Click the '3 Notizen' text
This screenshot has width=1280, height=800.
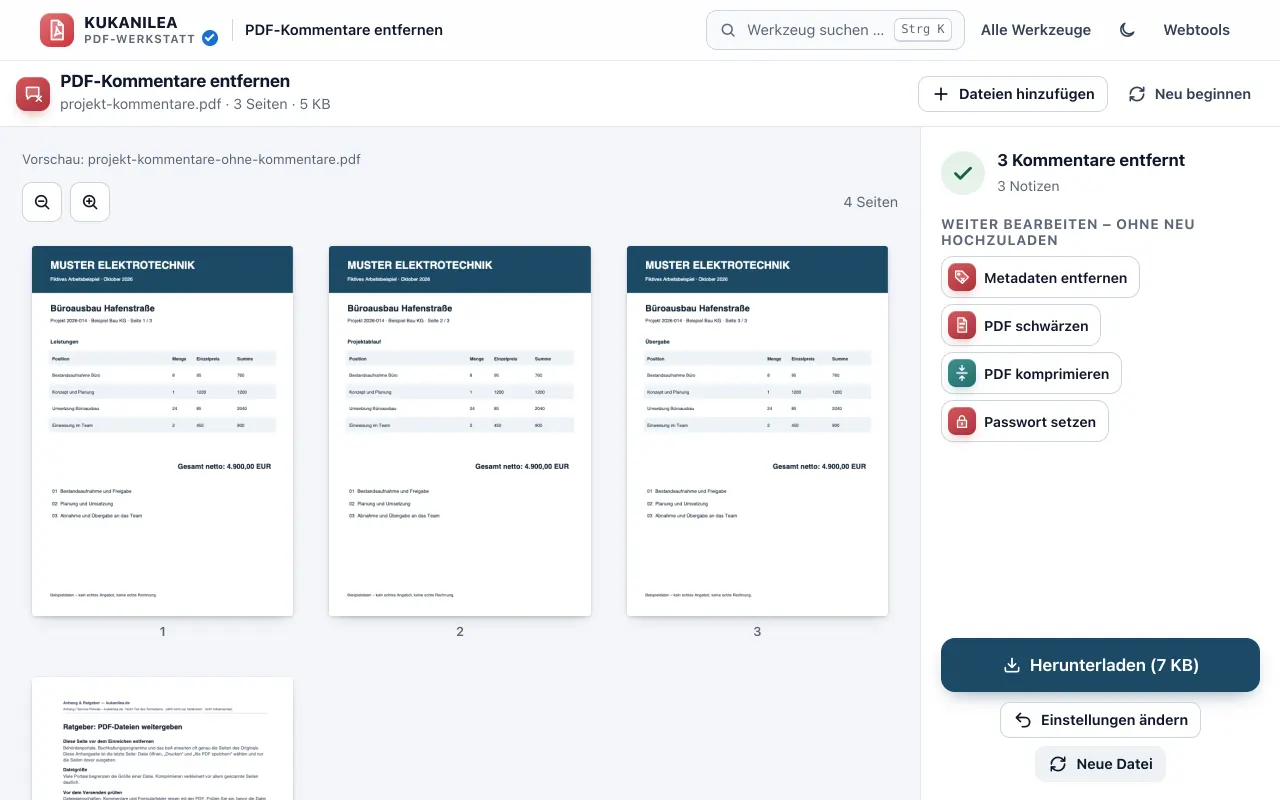pyautogui.click(x=1028, y=186)
